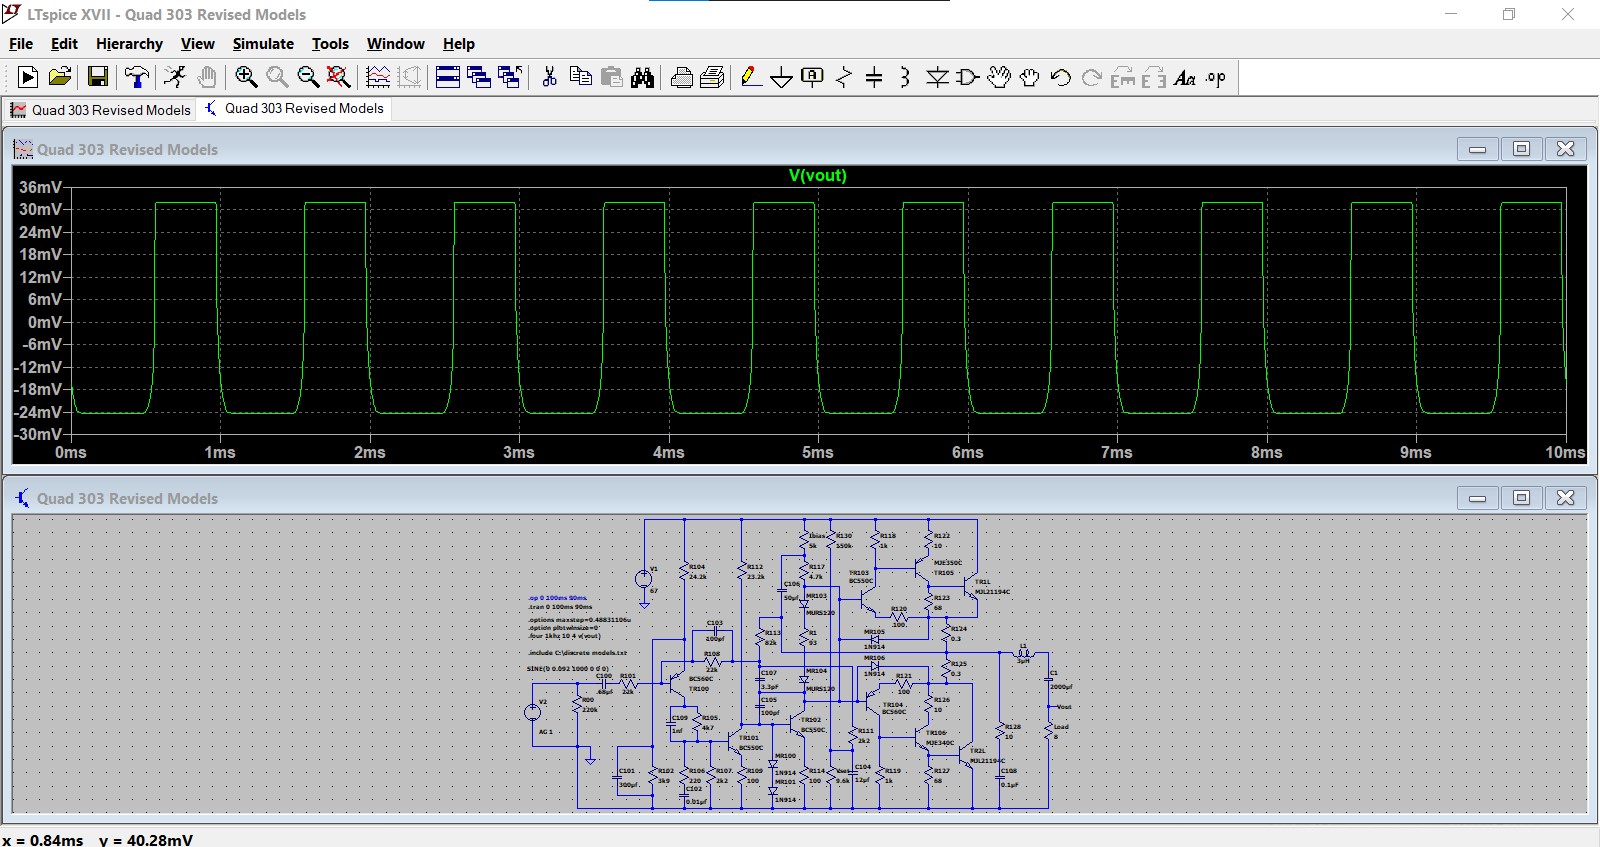Click the V2 input source in schematic
Image resolution: width=1600 pixels, height=847 pixels.
click(x=533, y=712)
